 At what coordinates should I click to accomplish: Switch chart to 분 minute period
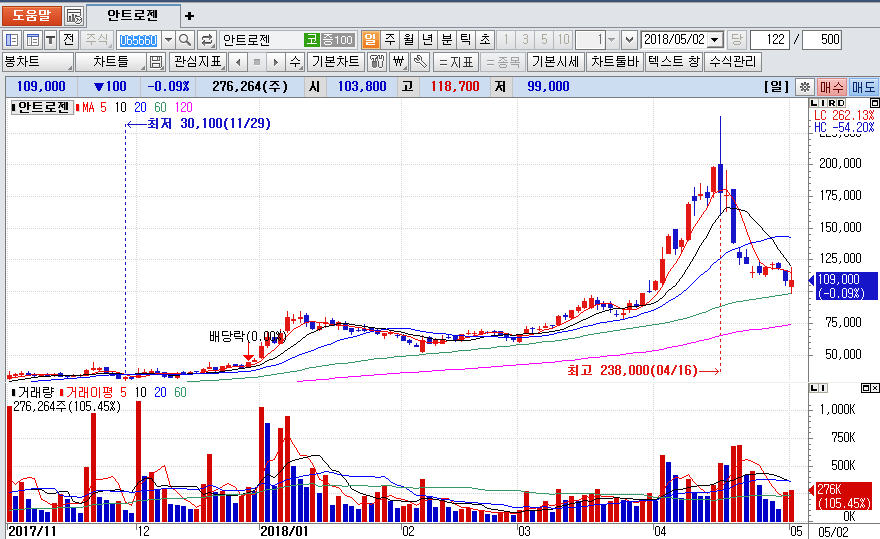(x=446, y=40)
